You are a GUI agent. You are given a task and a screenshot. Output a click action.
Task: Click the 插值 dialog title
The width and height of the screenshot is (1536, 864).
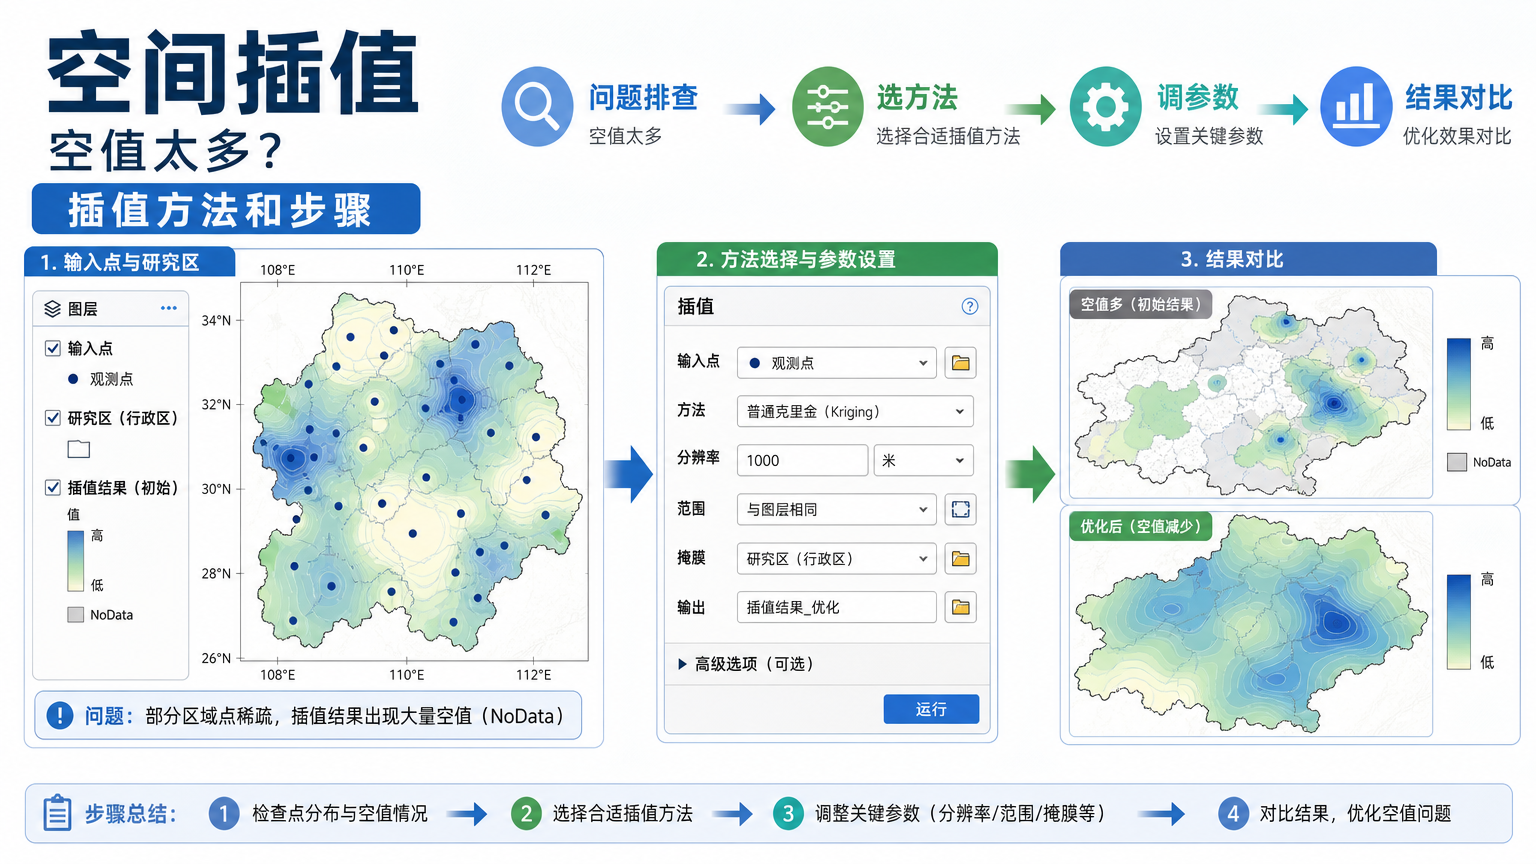coord(696,306)
